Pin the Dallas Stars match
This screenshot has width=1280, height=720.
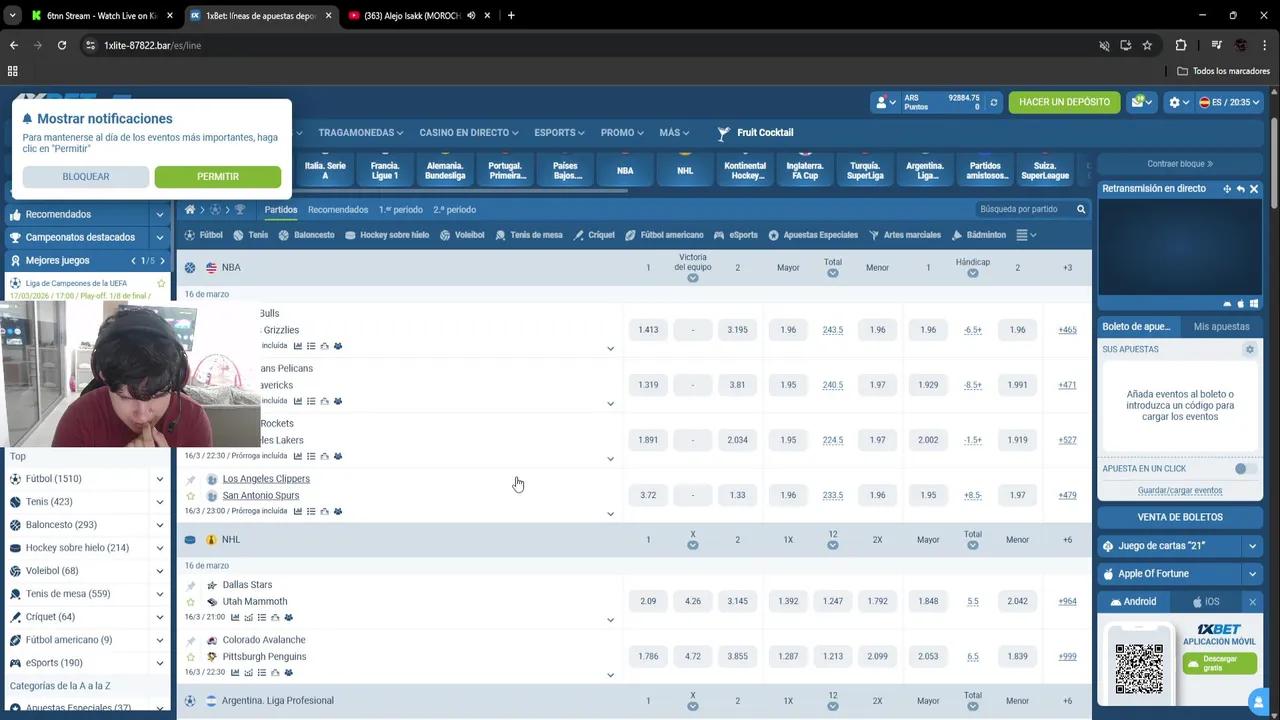[x=191, y=585]
